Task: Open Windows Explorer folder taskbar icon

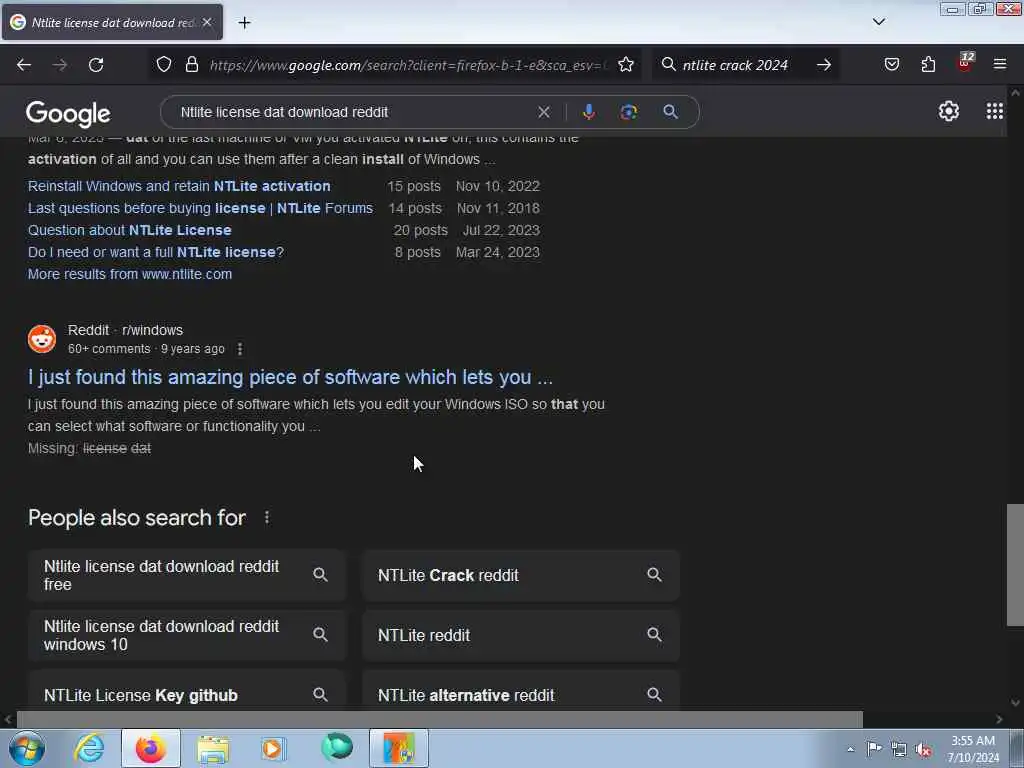Action: point(214,748)
